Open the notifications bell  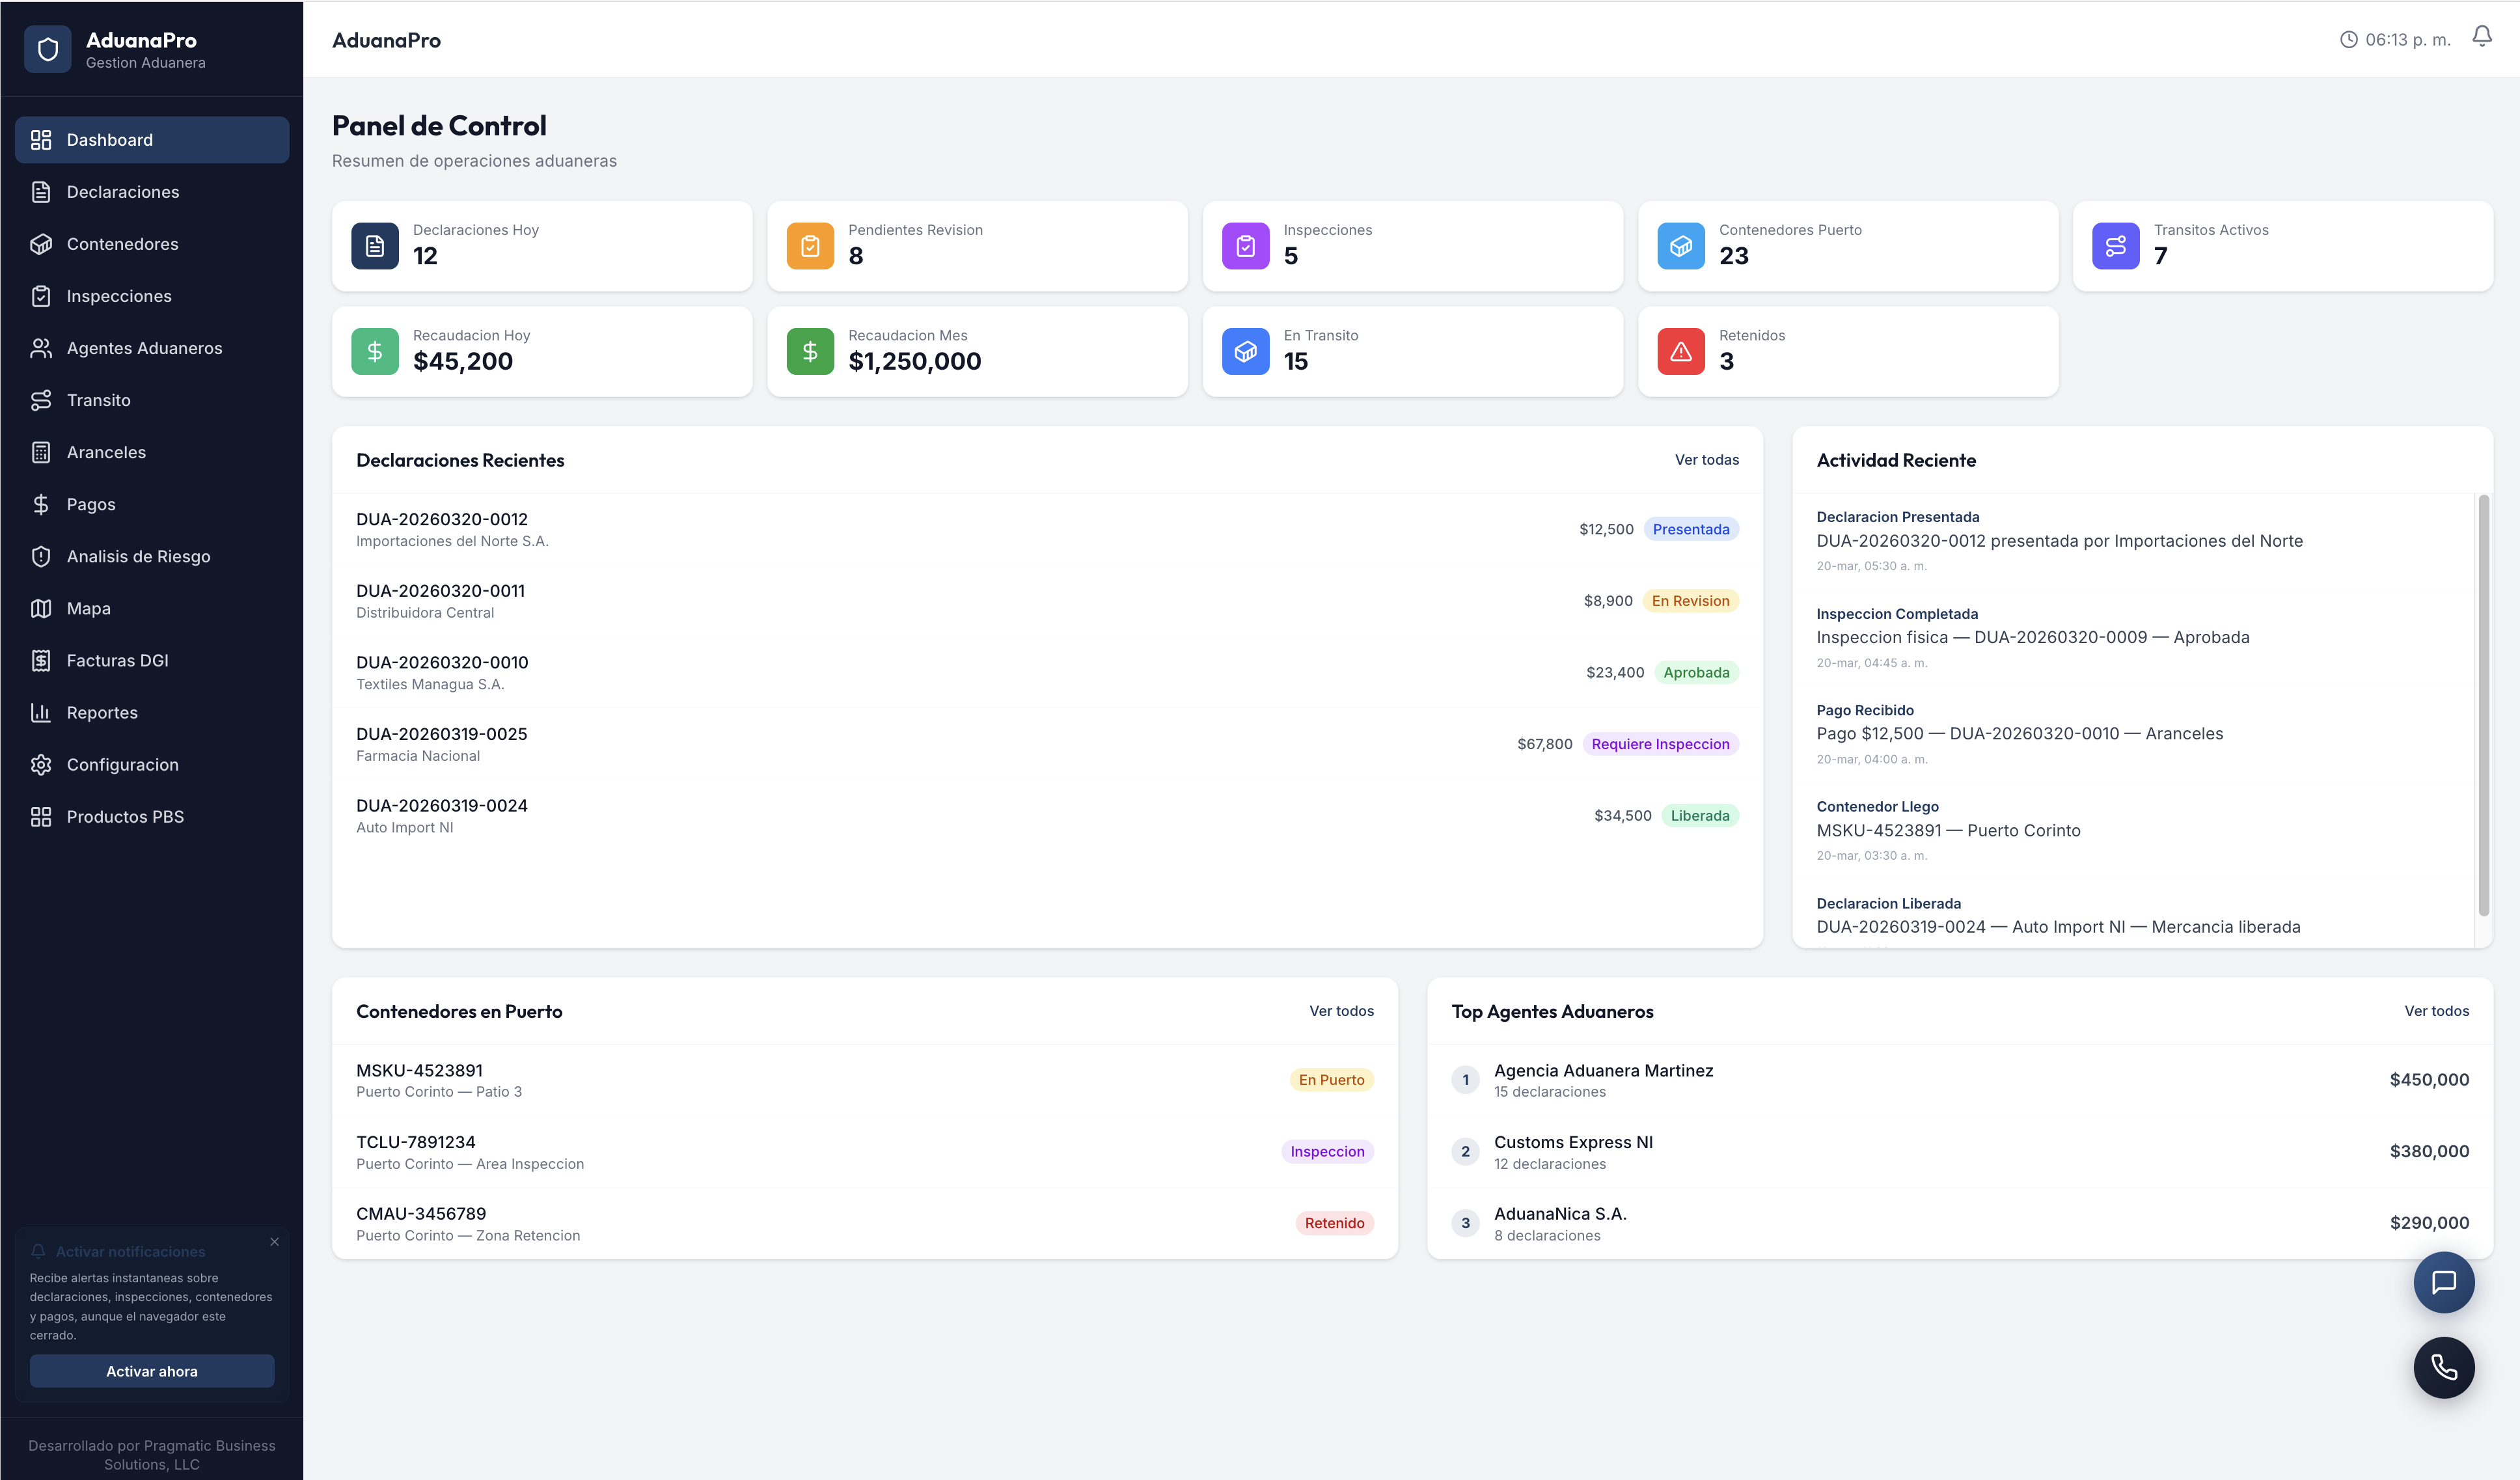pyautogui.click(x=2482, y=35)
